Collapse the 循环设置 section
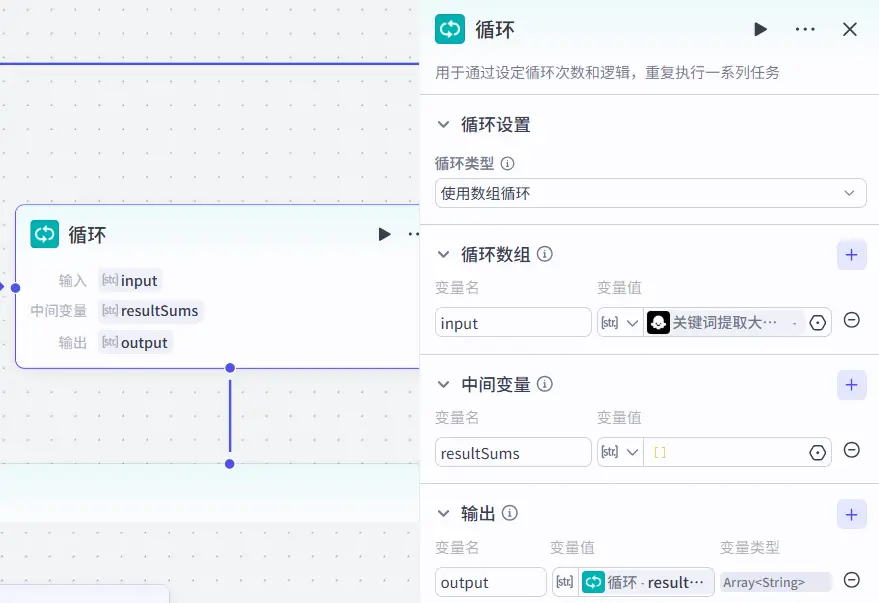The image size is (879, 603). (x=444, y=125)
